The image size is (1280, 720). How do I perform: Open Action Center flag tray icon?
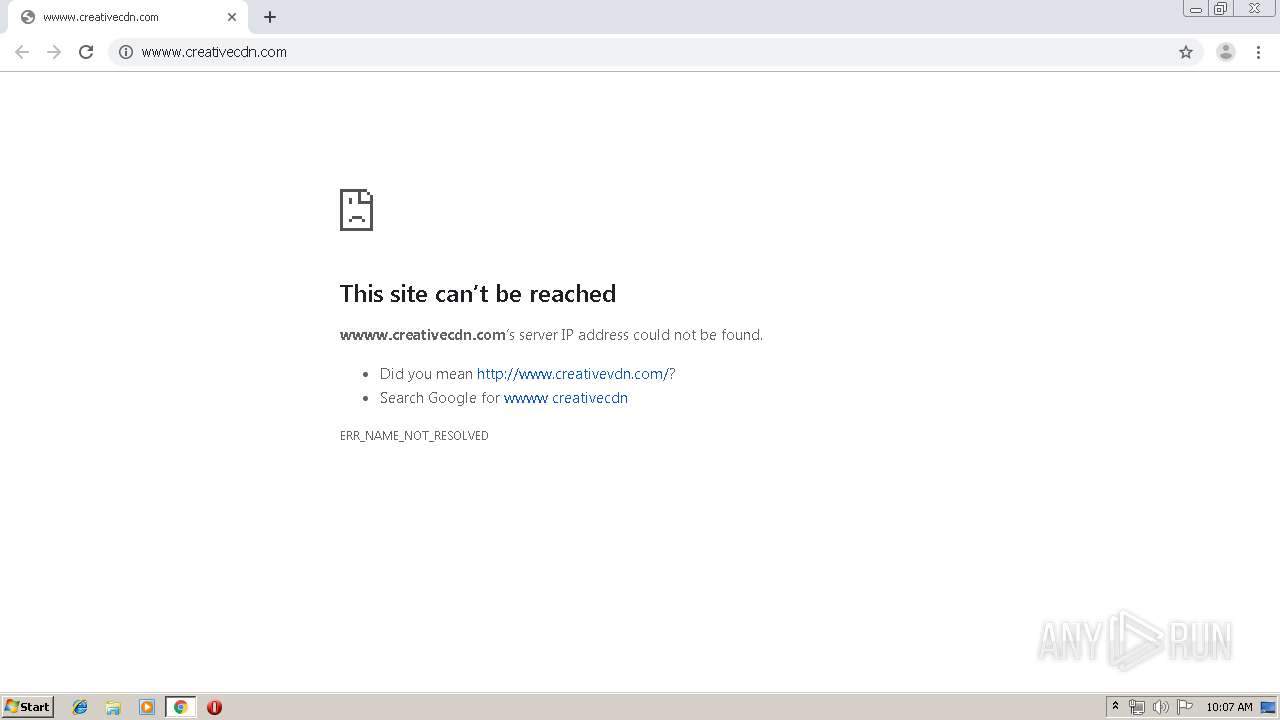(1185, 707)
